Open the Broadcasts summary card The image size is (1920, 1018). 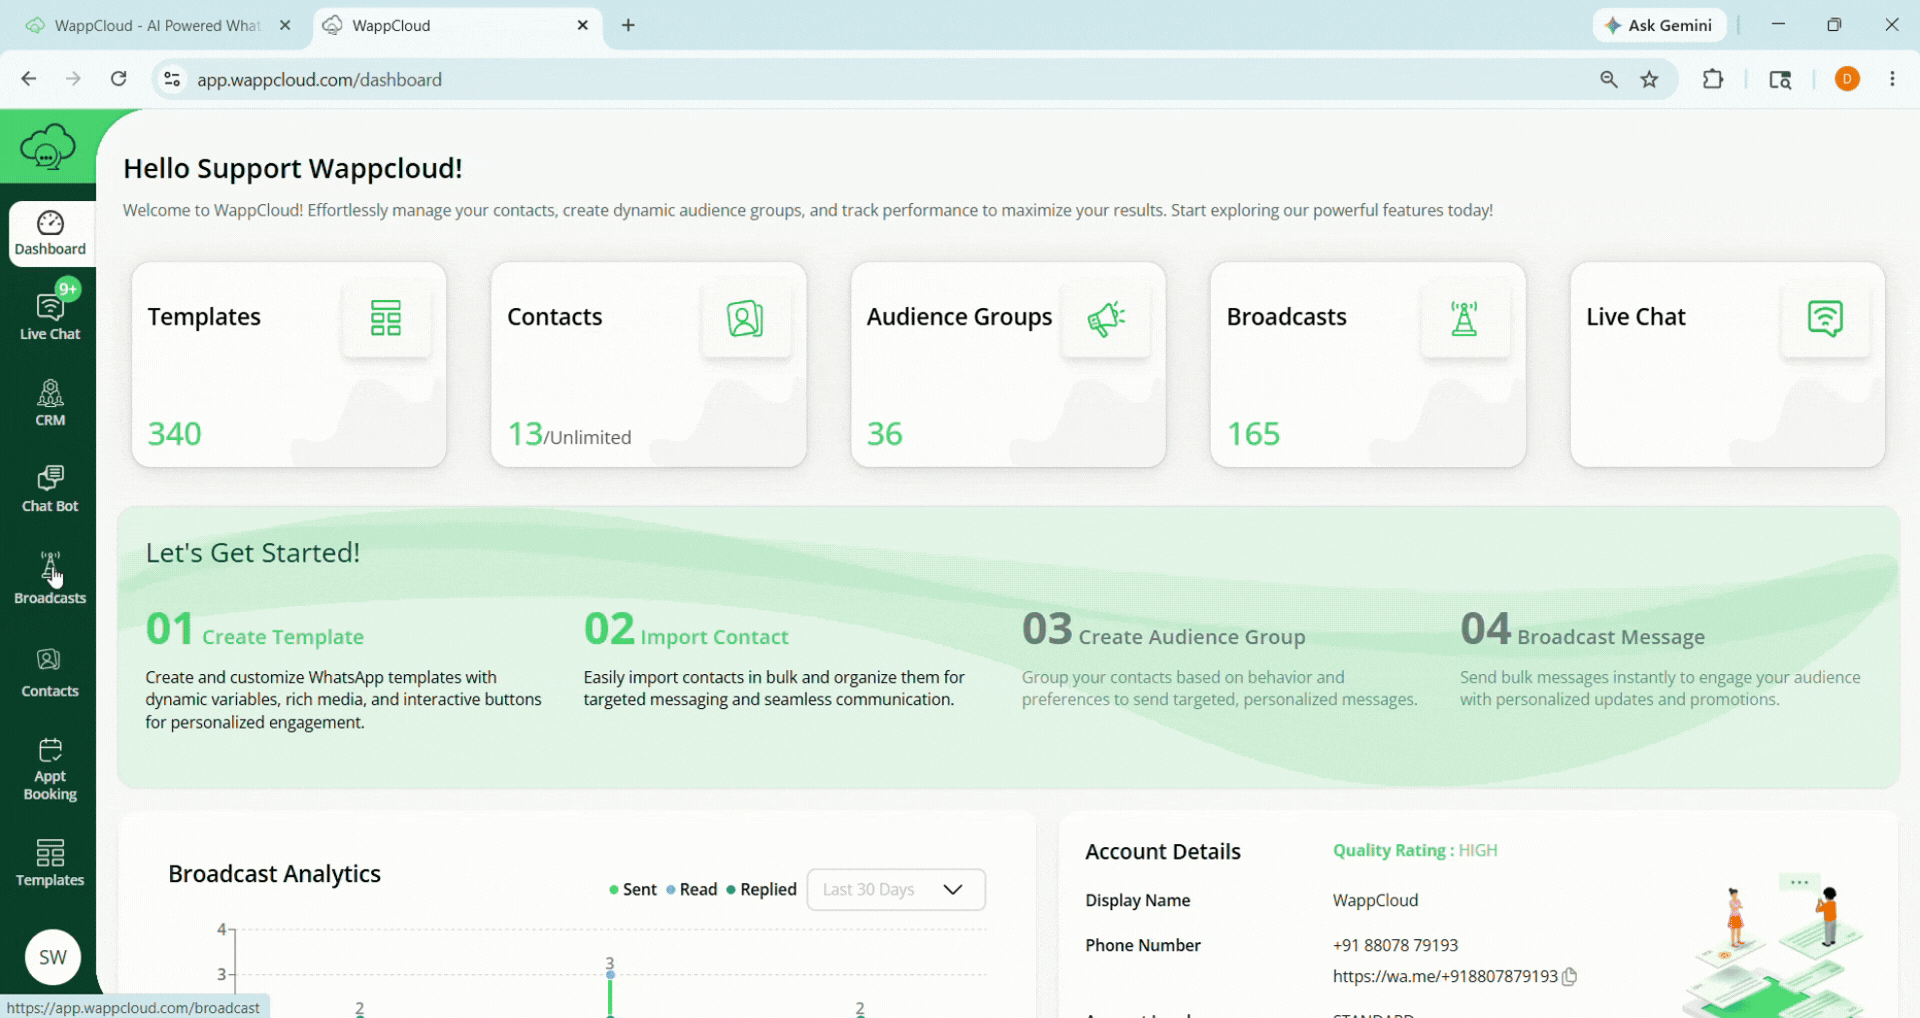coord(1368,365)
